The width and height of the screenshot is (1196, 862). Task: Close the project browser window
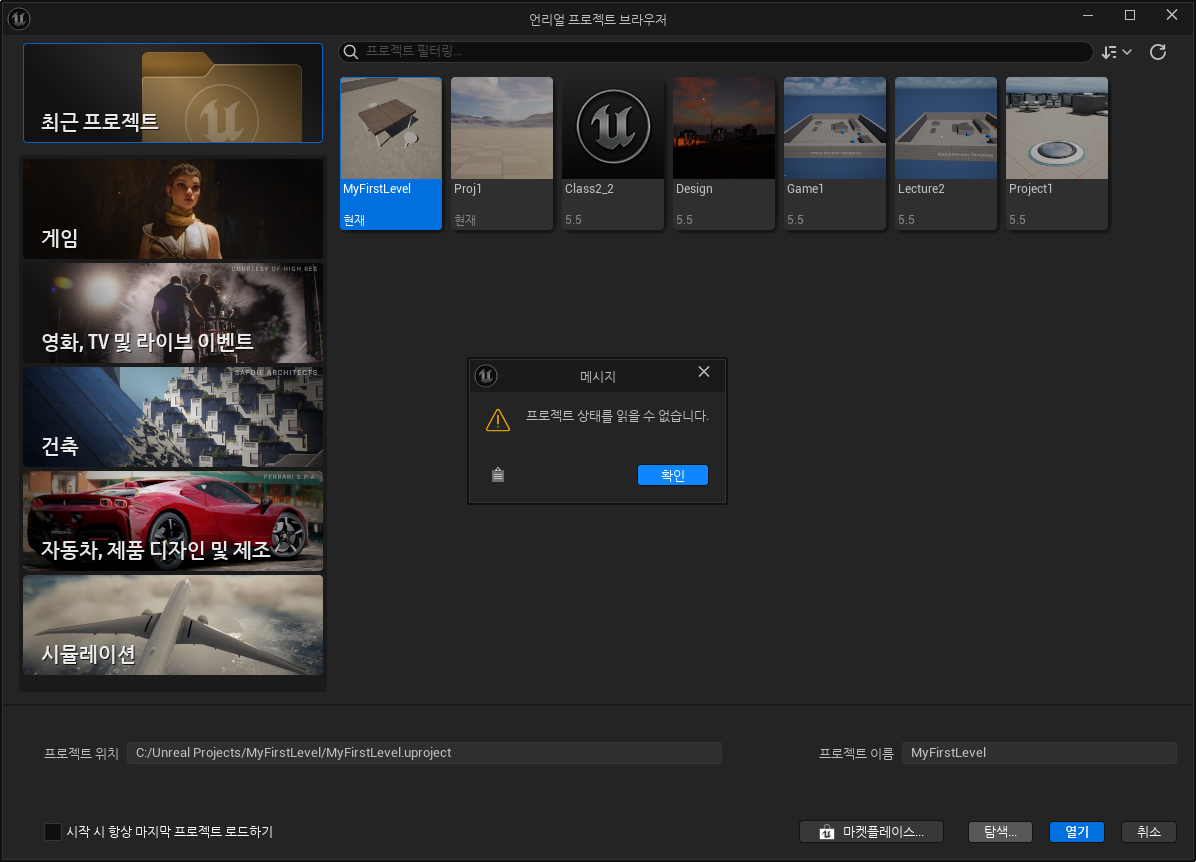click(x=1172, y=15)
